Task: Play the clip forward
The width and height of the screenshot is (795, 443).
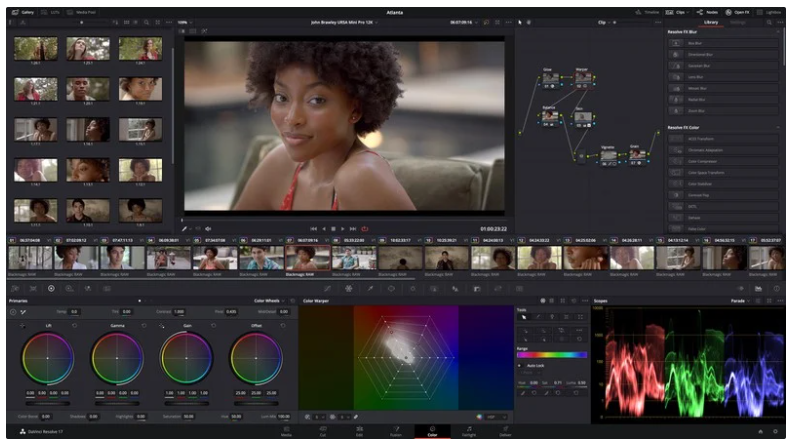Action: 343,229
